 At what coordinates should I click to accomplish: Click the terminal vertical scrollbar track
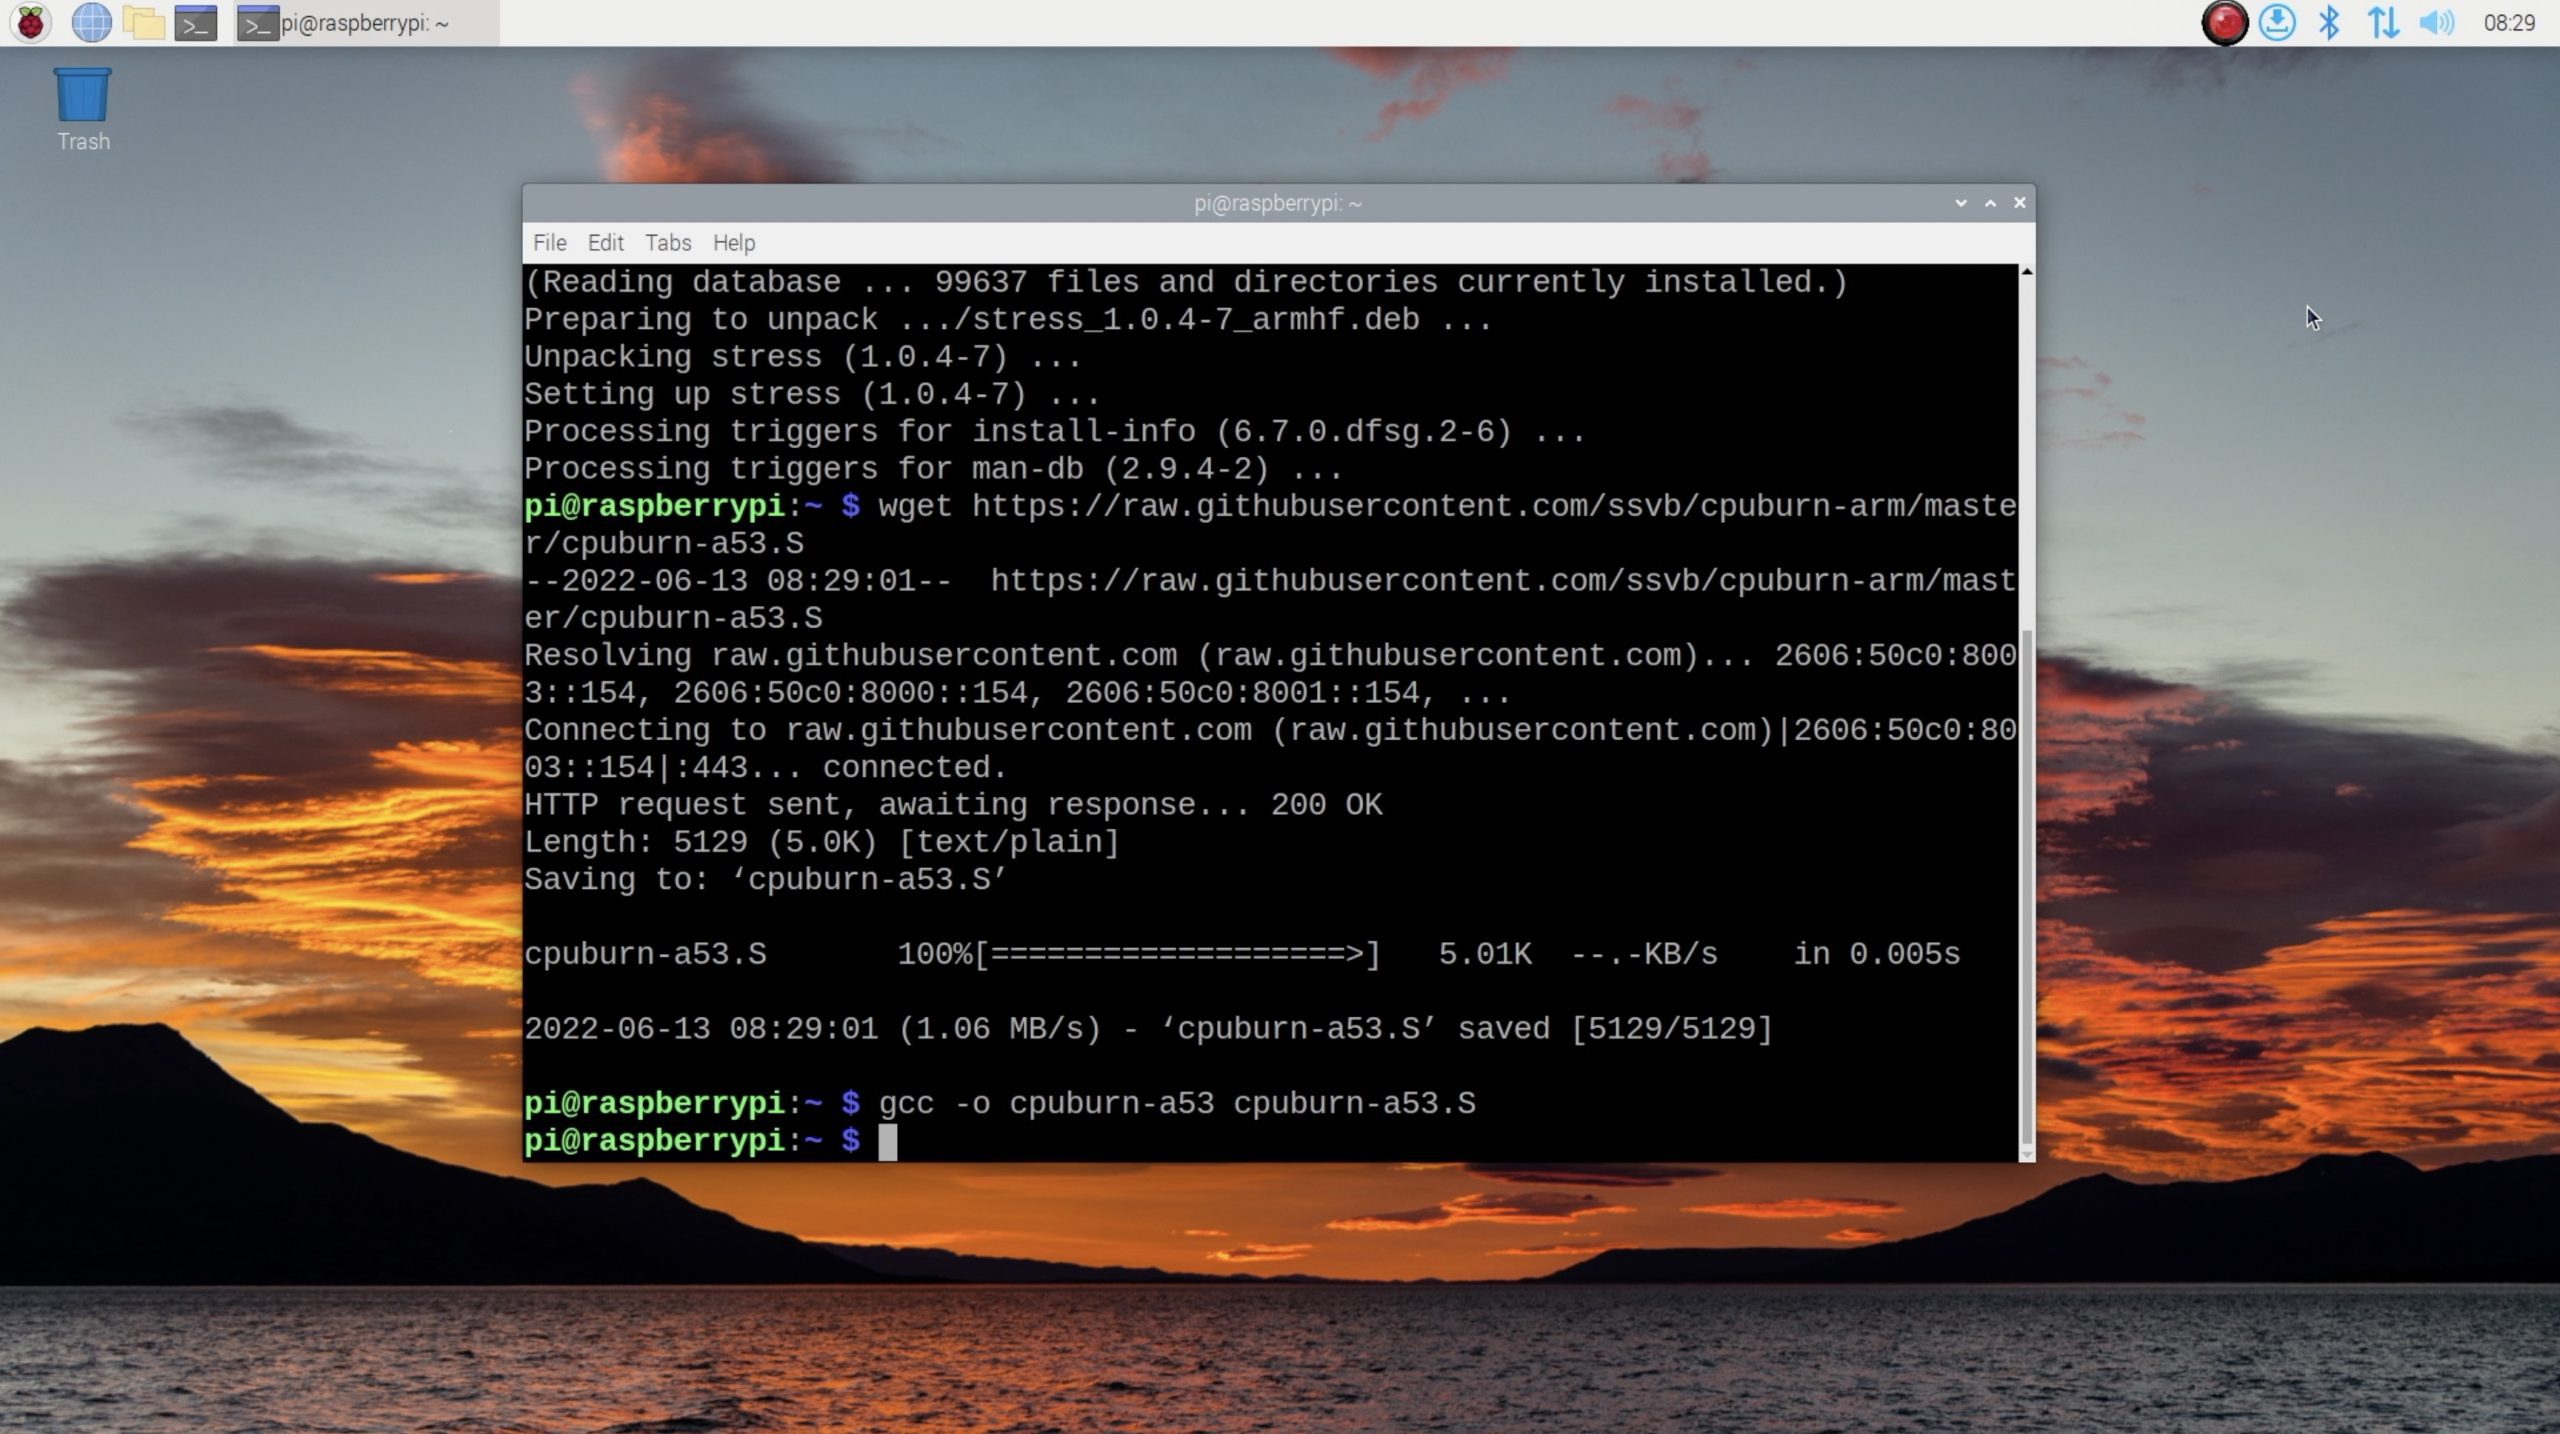click(x=2026, y=450)
